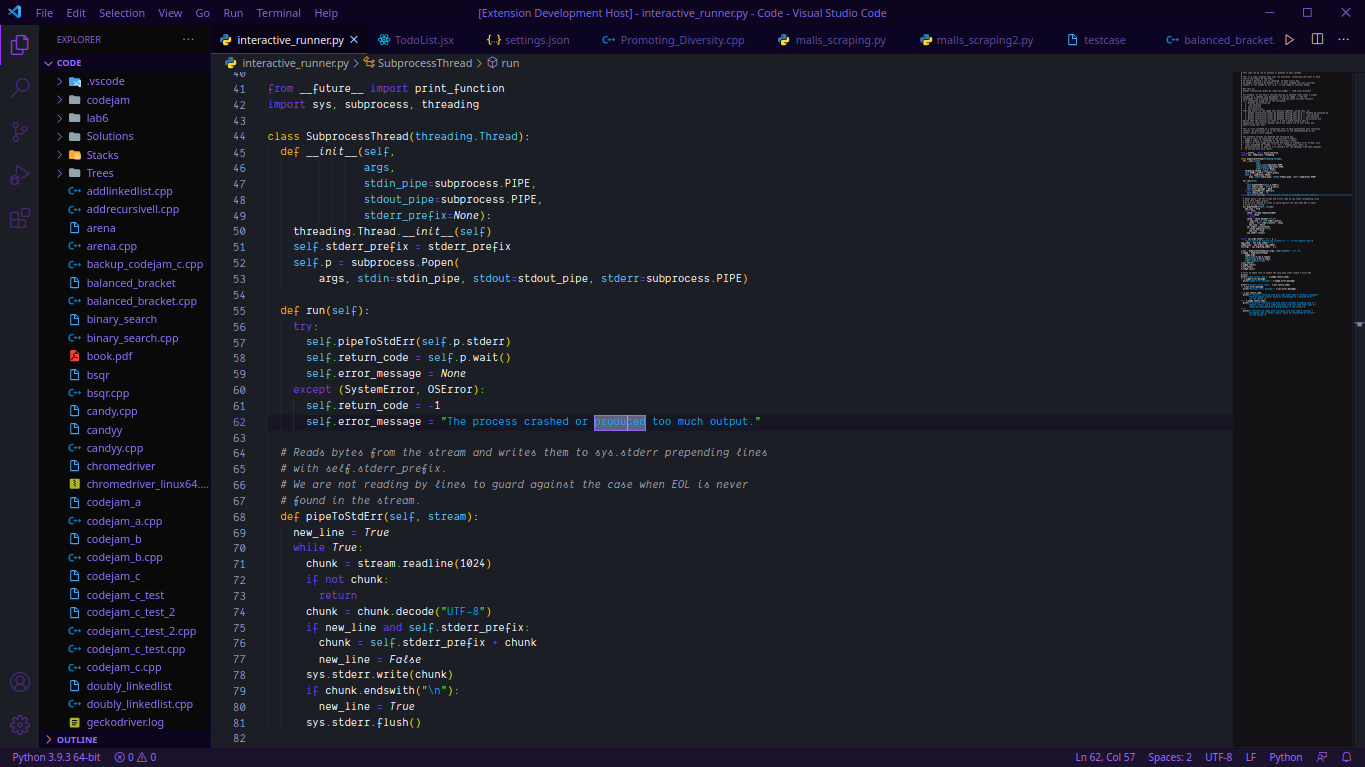Open addlinkedlist.cpp file
Image resolution: width=1365 pixels, height=767 pixels.
129,191
